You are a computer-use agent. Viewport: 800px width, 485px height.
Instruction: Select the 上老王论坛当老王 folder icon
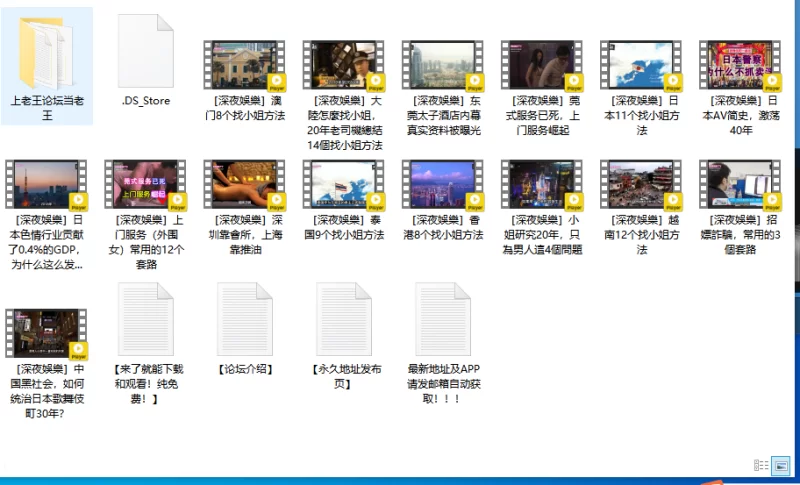coord(46,53)
